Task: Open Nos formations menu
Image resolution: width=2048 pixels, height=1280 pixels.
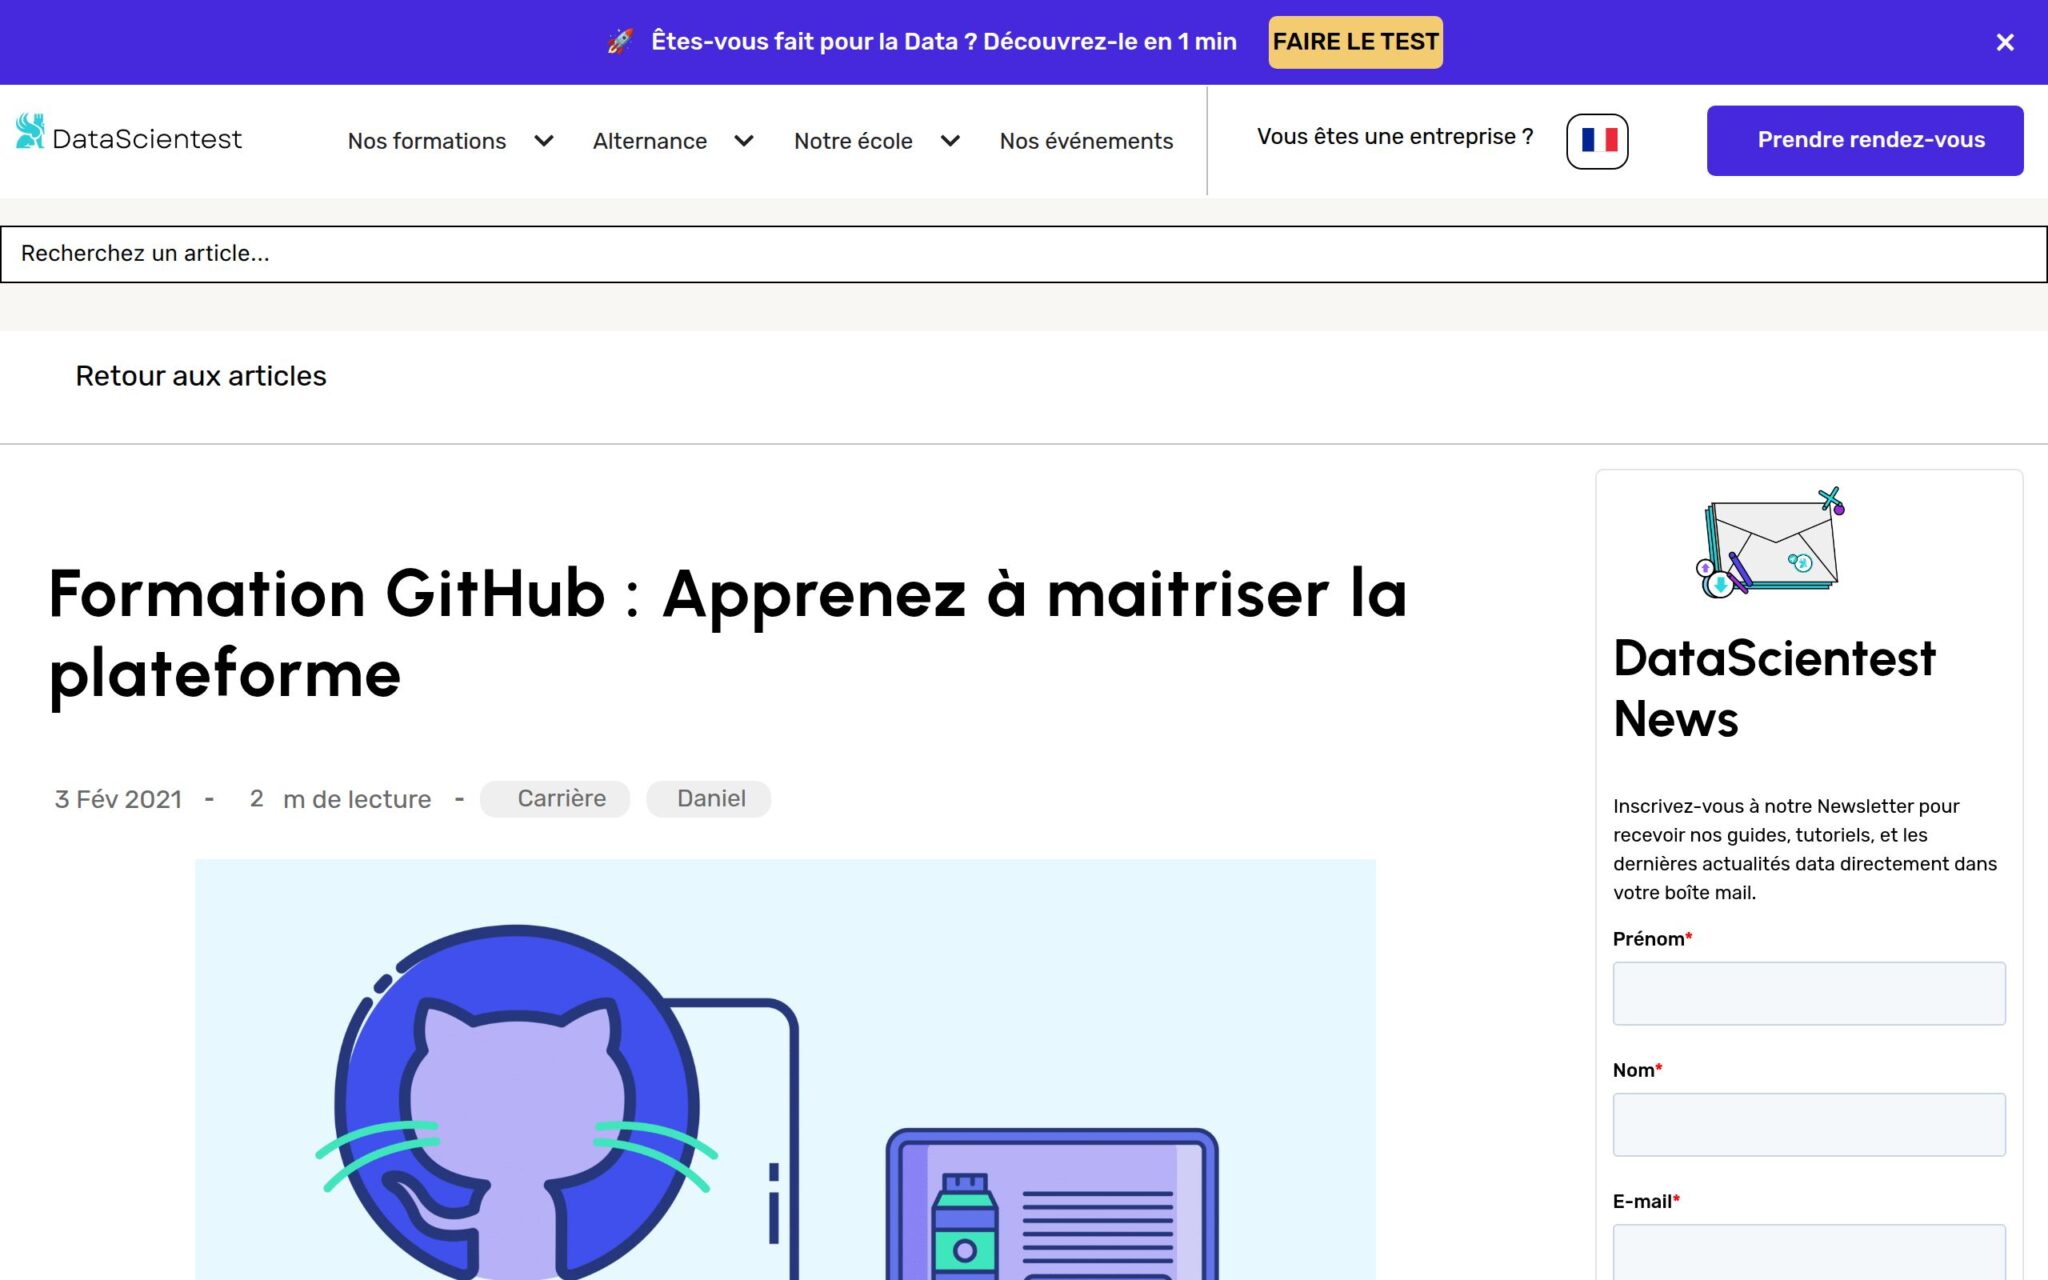Action: [427, 141]
